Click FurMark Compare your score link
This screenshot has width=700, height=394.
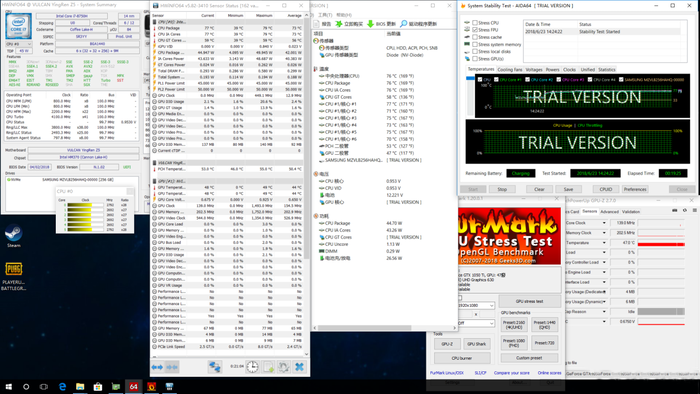pyautogui.click(x=512, y=373)
